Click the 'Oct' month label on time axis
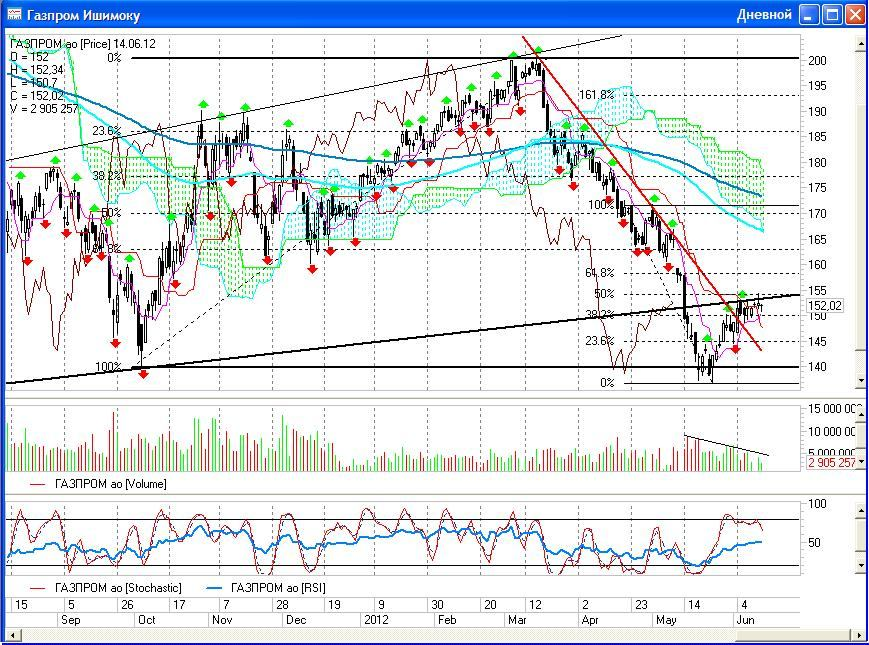Image resolution: width=869 pixels, height=645 pixels. tap(146, 620)
